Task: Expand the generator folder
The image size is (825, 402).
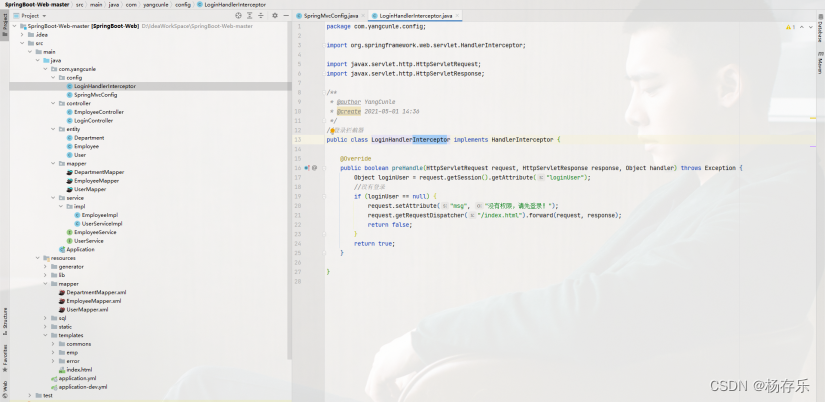Action: click(x=46, y=267)
